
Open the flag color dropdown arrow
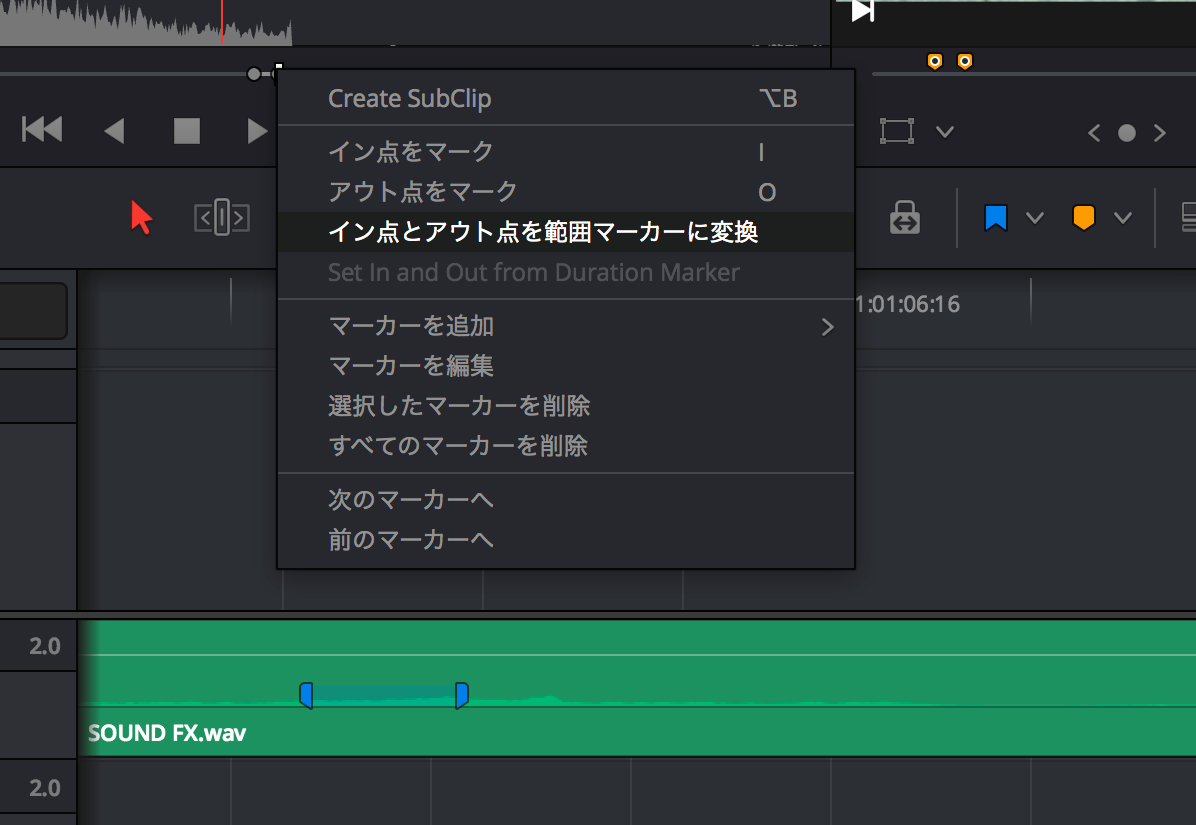[x=1035, y=218]
